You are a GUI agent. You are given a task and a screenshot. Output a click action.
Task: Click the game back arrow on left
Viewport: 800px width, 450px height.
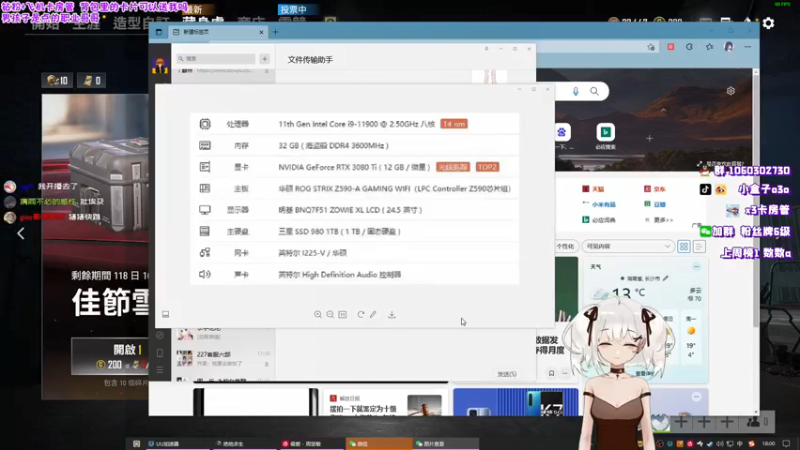21,233
